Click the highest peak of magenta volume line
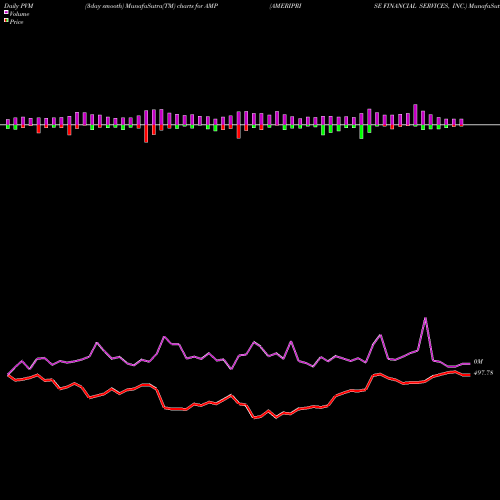Viewport: 500px width, 500px height. (425, 318)
